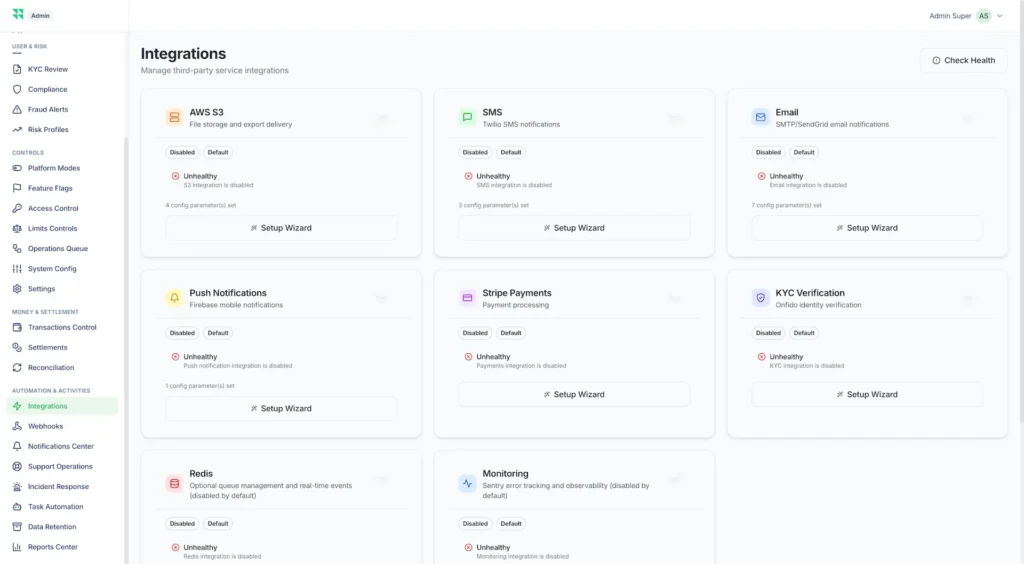This screenshot has height=564, width=1024.
Task: Click the Operations Queue icon
Action: [17, 249]
